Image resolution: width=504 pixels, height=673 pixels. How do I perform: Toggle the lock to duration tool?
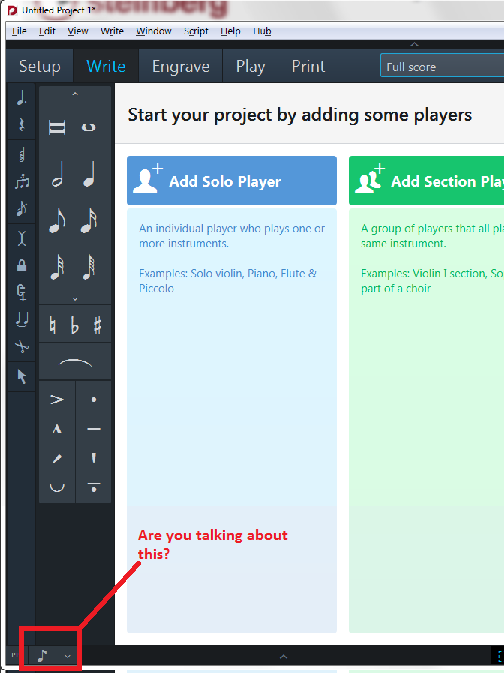point(21,266)
